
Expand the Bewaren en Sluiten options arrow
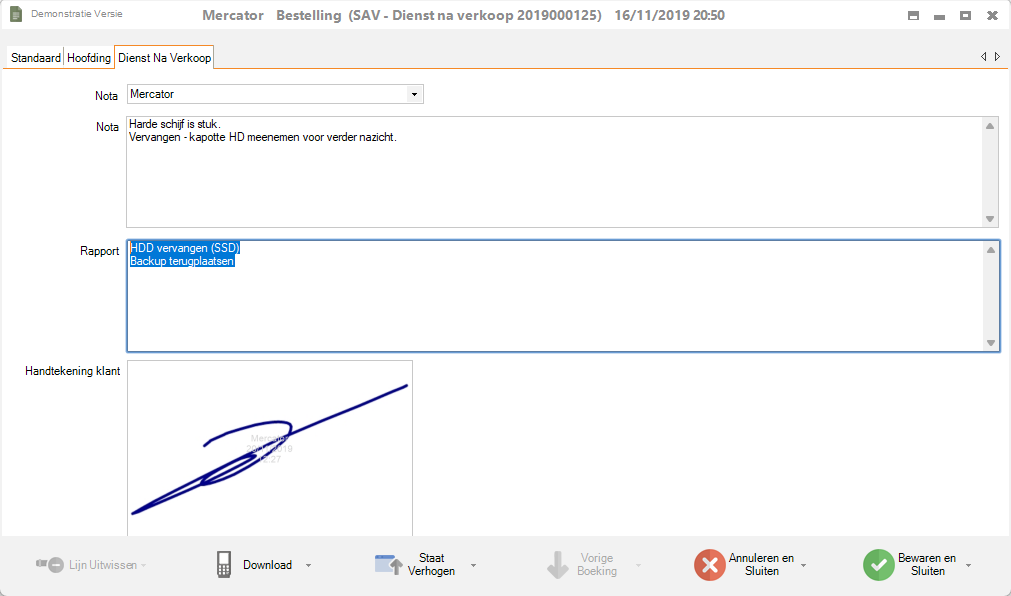click(x=968, y=566)
